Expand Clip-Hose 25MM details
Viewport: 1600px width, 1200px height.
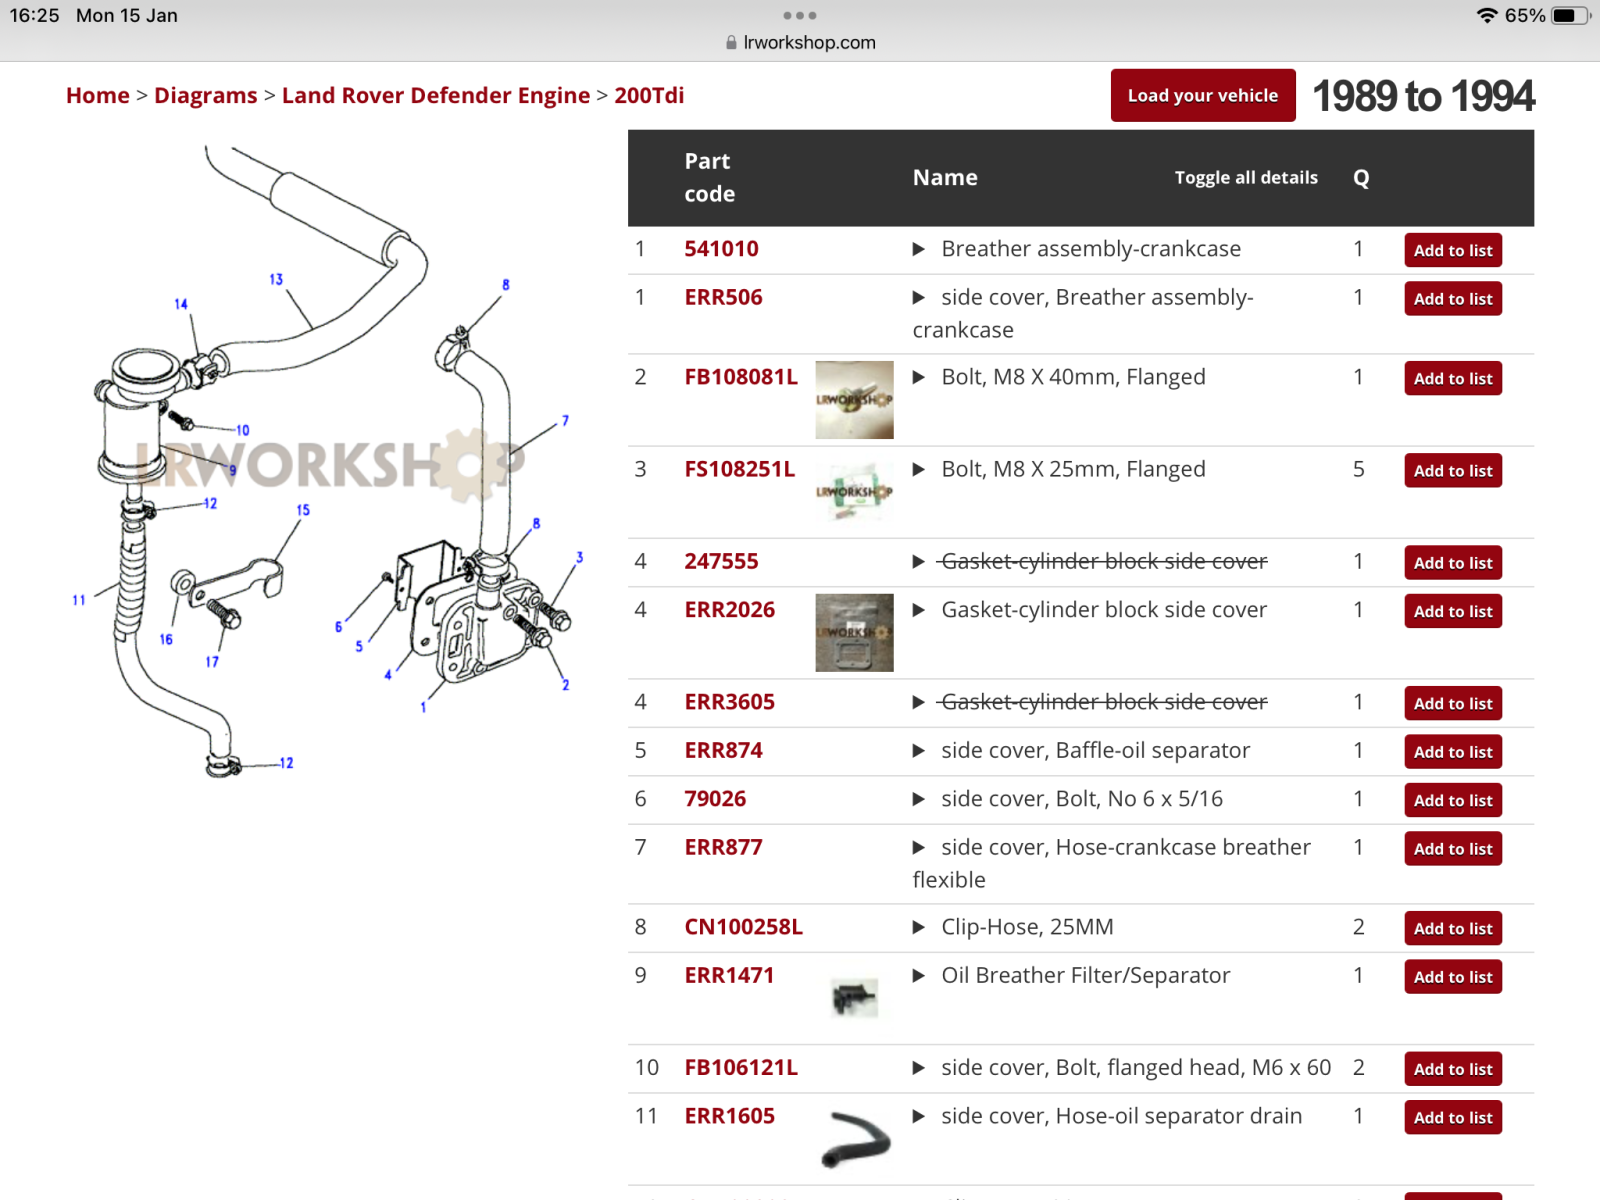coord(918,927)
